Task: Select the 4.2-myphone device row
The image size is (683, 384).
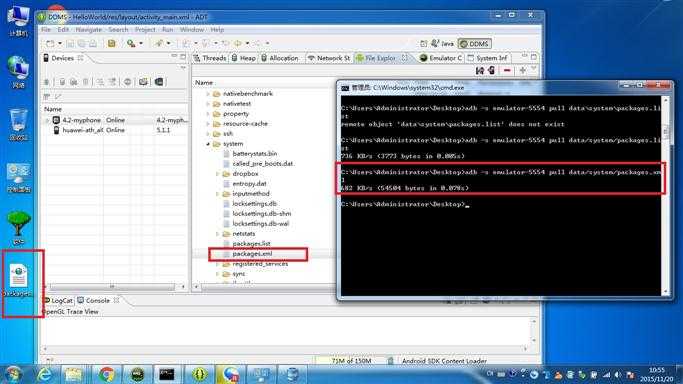Action: coord(116,120)
